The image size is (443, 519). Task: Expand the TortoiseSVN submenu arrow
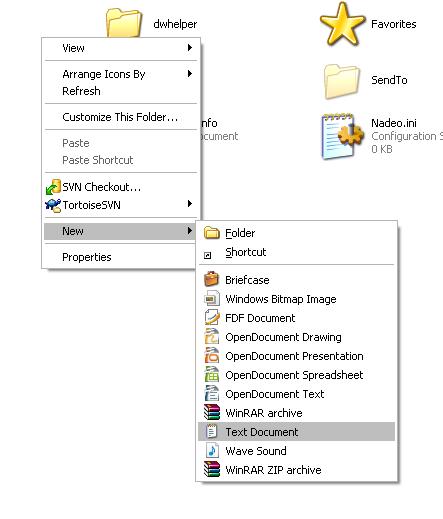190,204
